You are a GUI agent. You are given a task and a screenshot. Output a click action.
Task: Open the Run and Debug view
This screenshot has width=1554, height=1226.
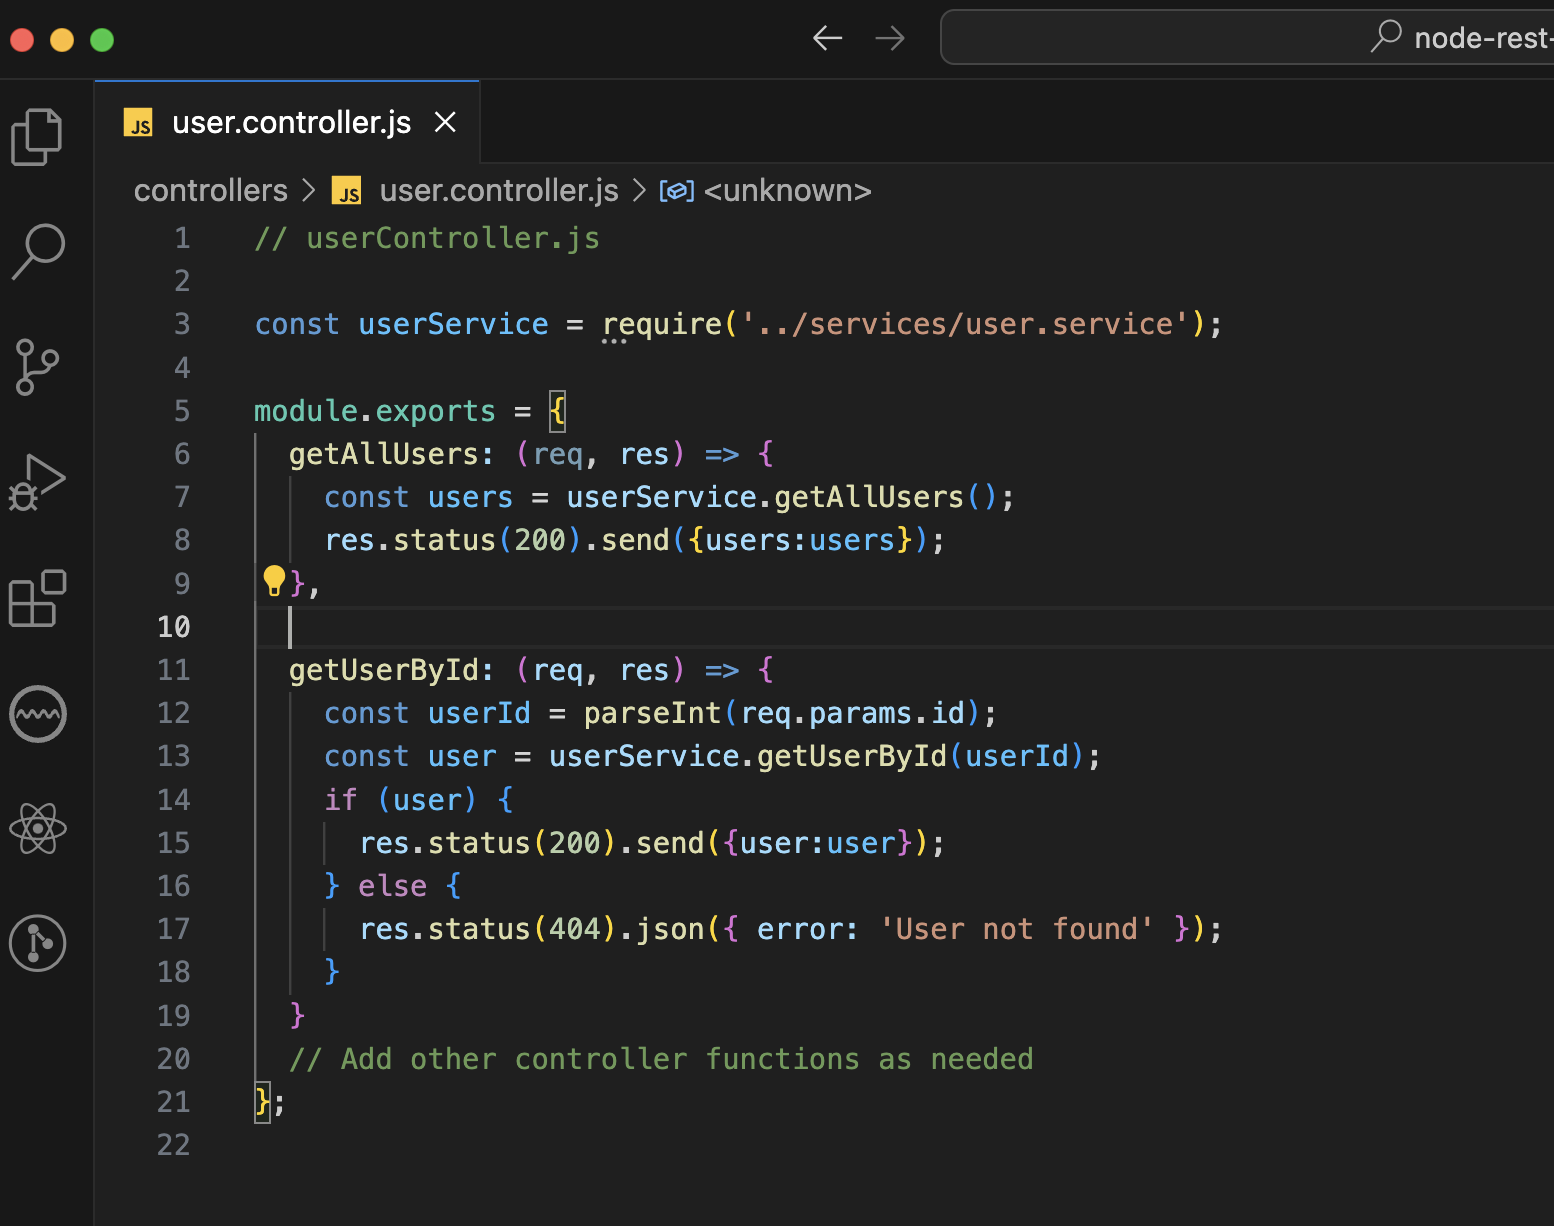37,483
